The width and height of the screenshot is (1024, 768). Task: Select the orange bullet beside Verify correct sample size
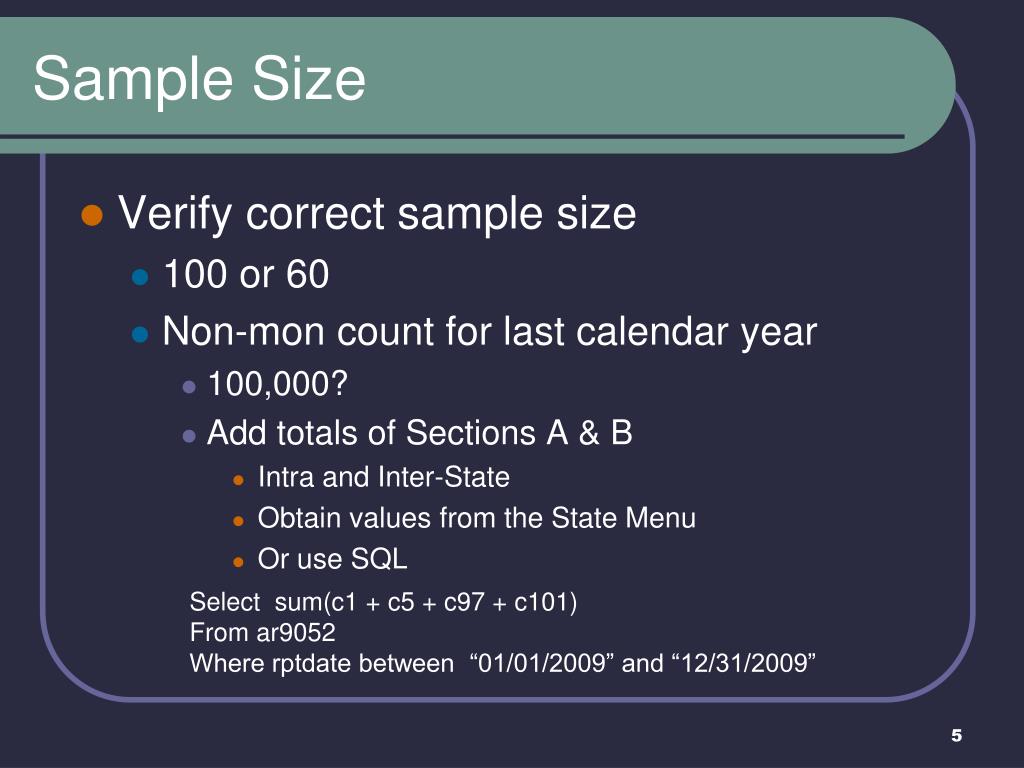92,214
